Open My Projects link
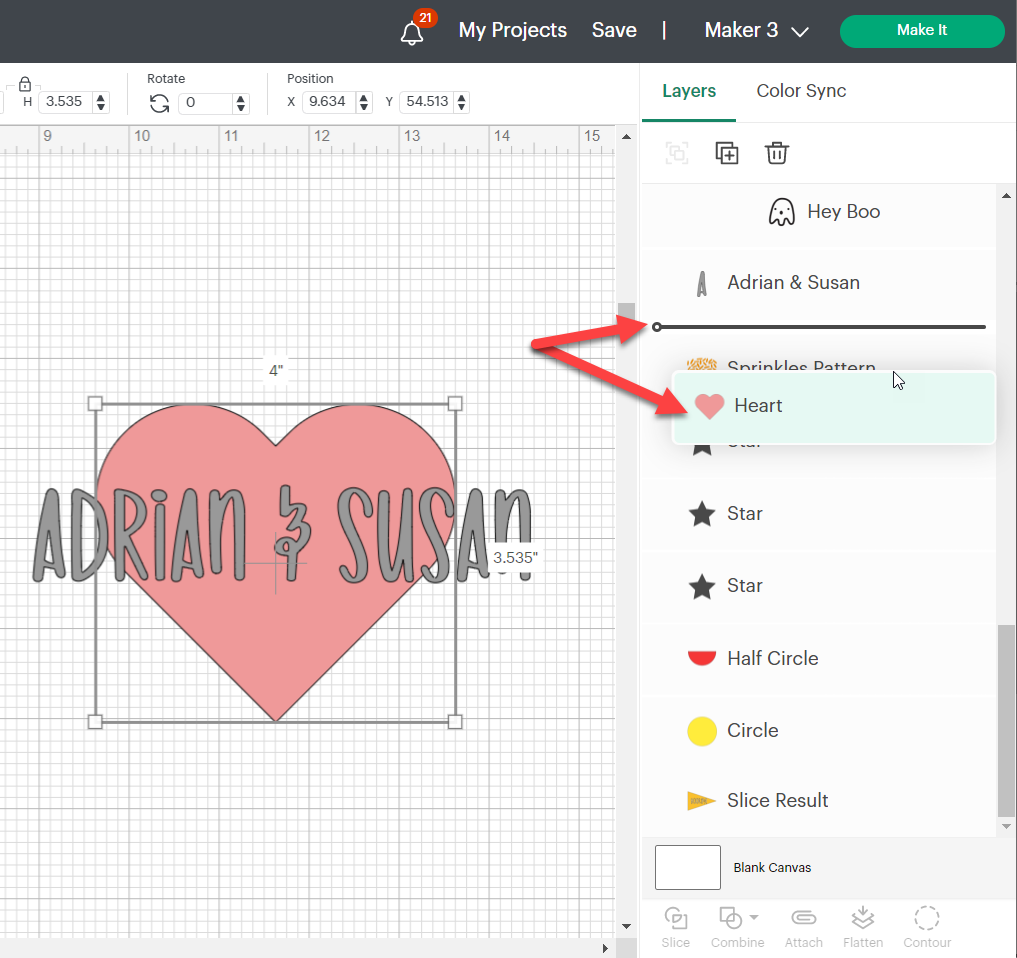 tap(512, 31)
